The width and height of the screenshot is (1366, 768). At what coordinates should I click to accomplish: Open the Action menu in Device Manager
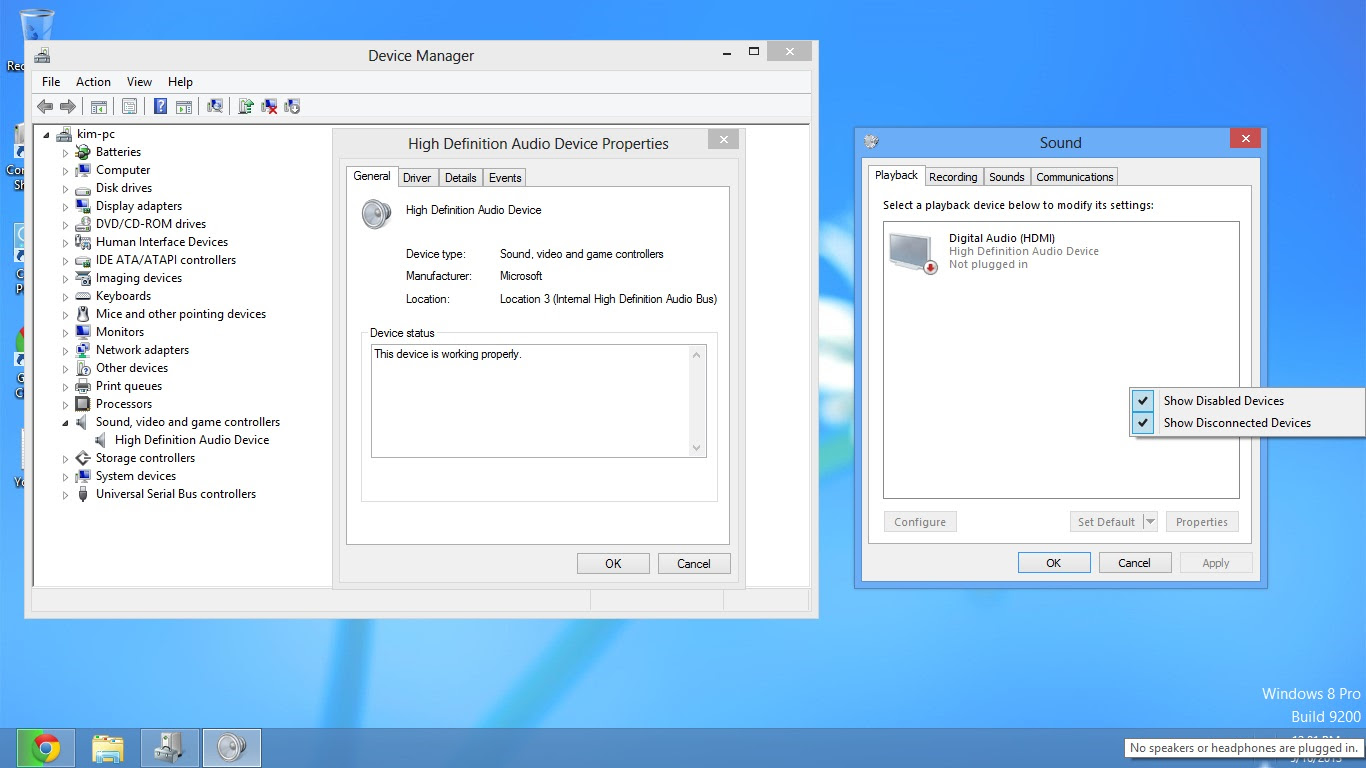click(x=93, y=82)
